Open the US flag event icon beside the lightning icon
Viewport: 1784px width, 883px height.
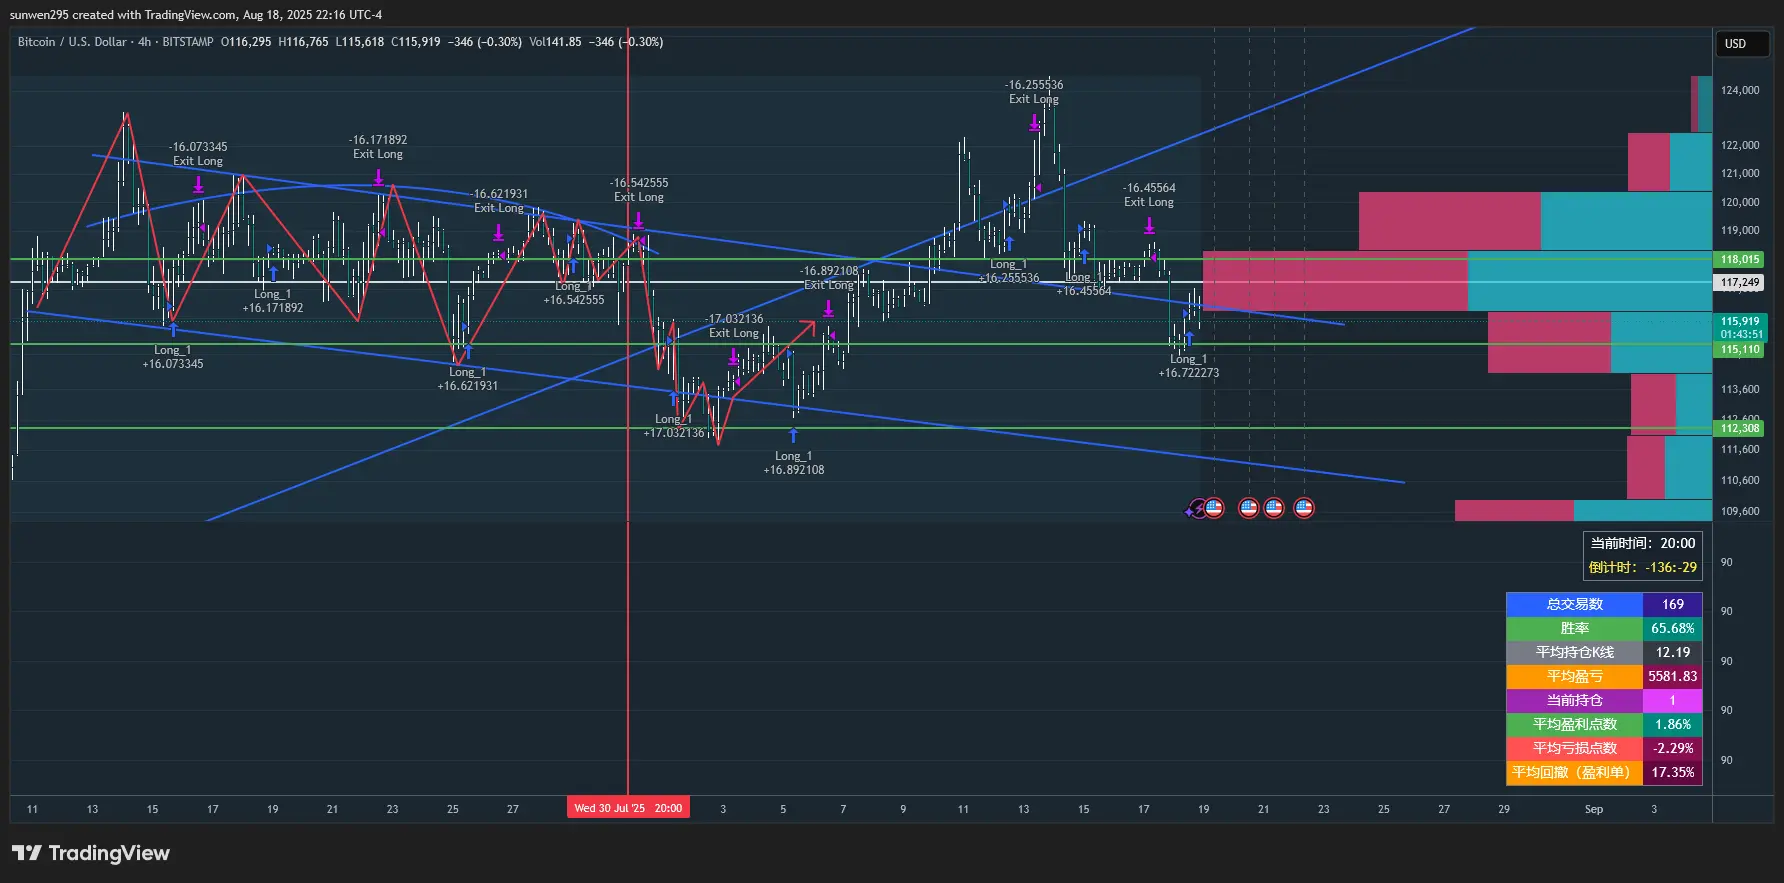1214,508
